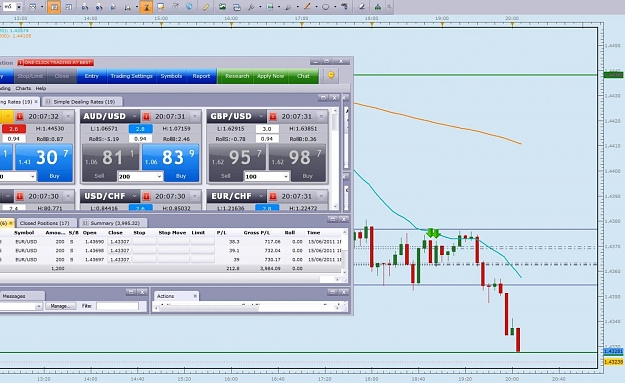
Task: Click the Entry button in trading toolbar
Action: (x=92, y=76)
